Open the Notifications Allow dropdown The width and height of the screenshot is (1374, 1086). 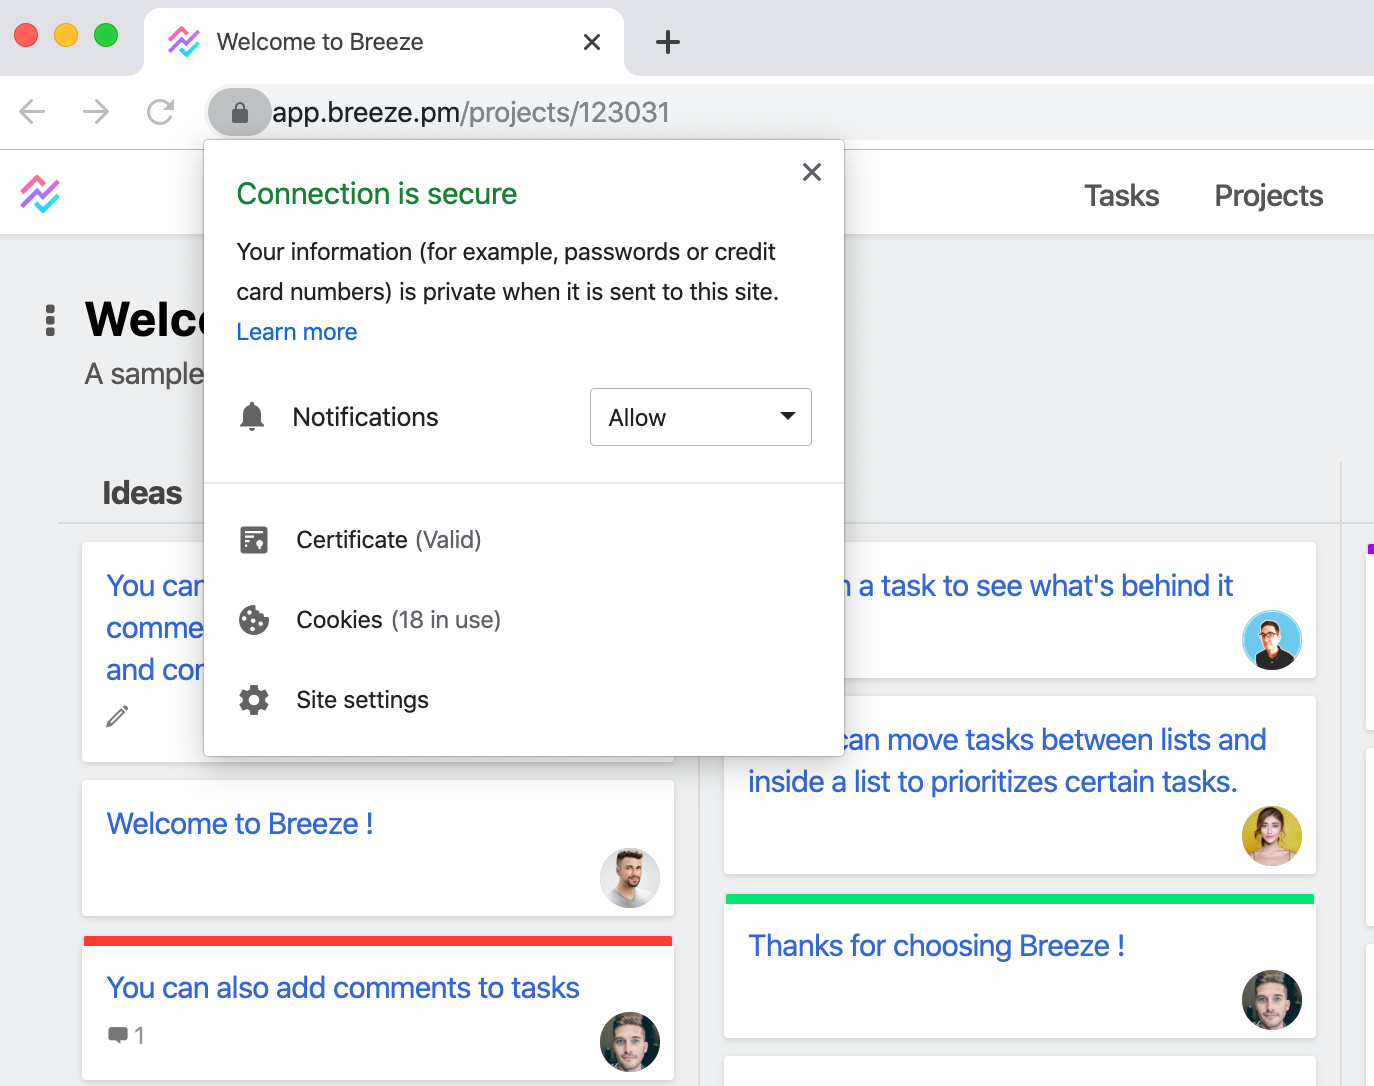701,417
